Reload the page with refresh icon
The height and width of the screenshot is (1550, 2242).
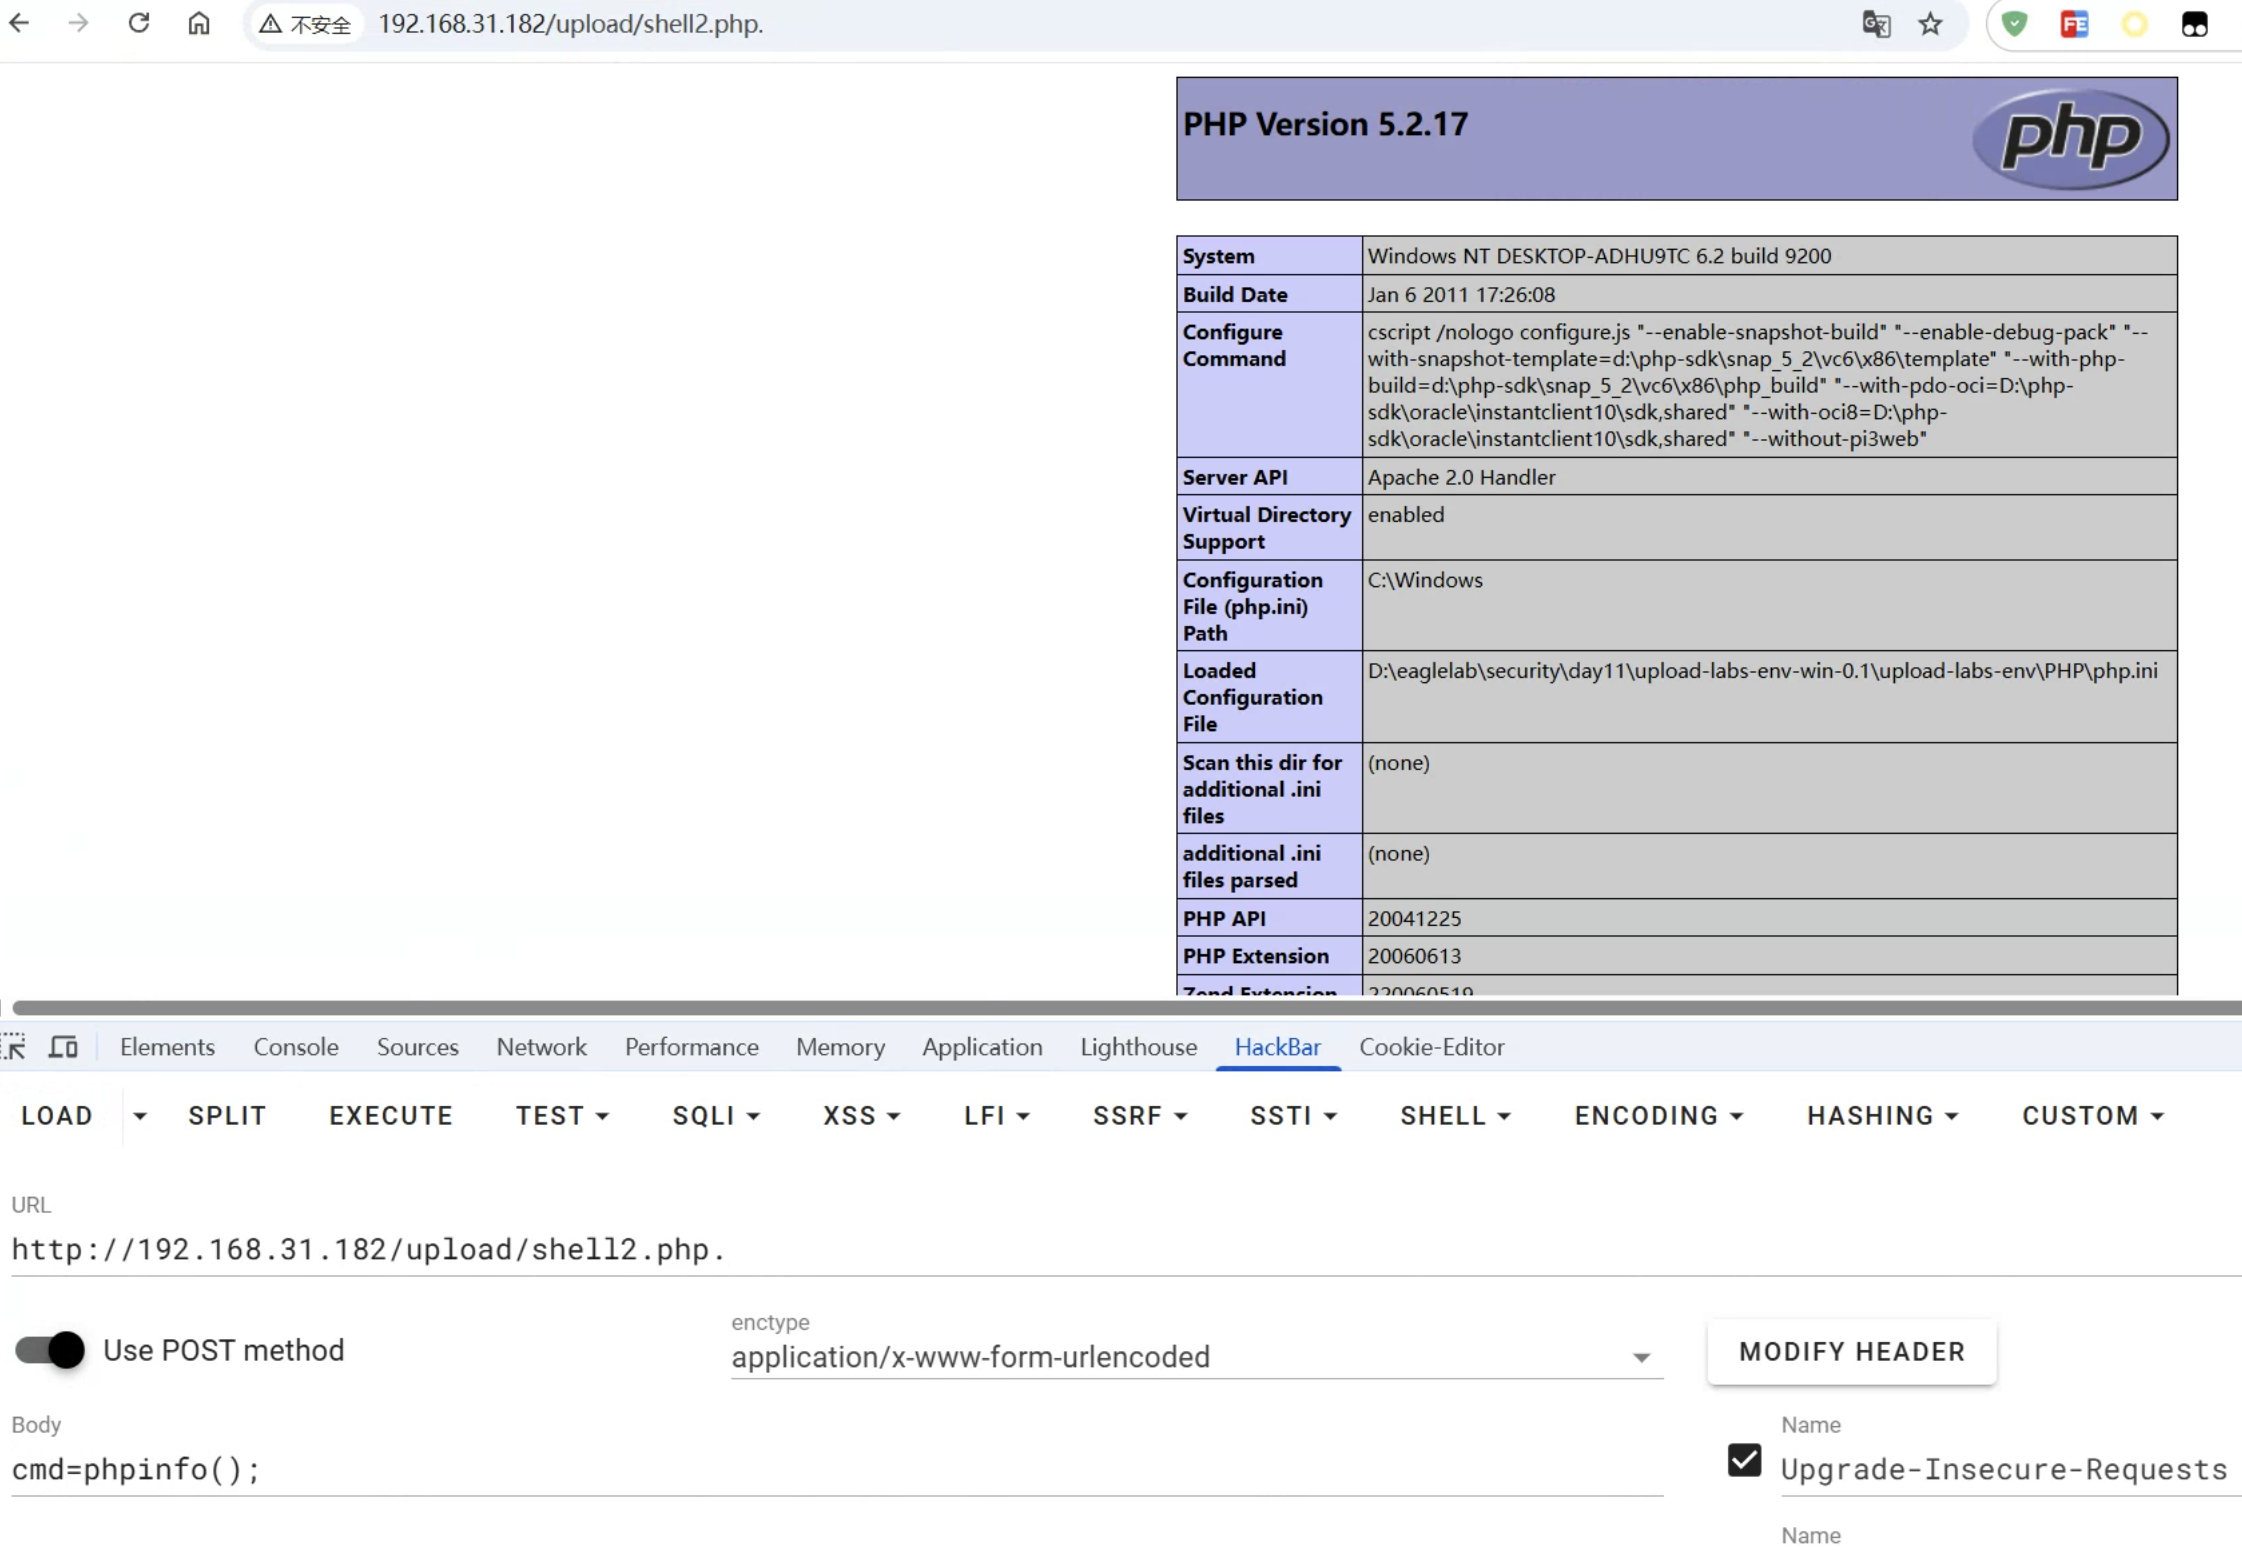point(139,23)
